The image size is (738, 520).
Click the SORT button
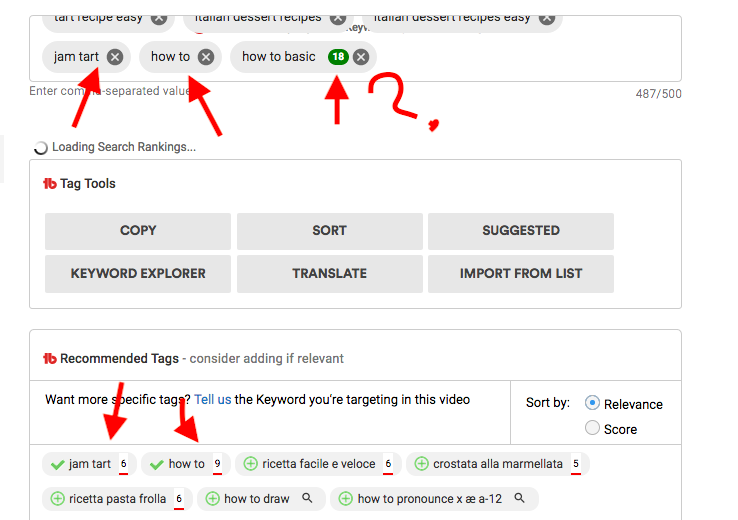[329, 231]
